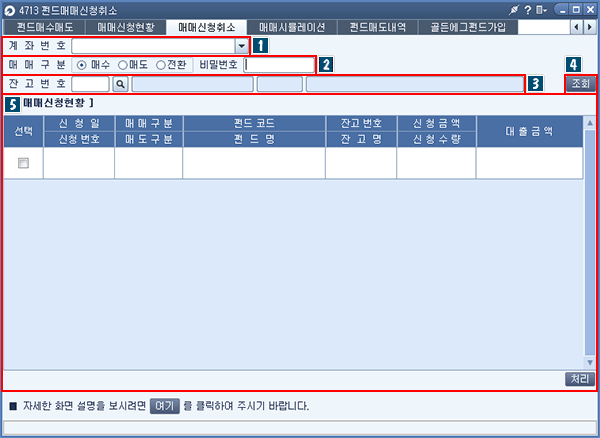Select the 전환 radio button
The image size is (600, 438).
click(x=161, y=65)
